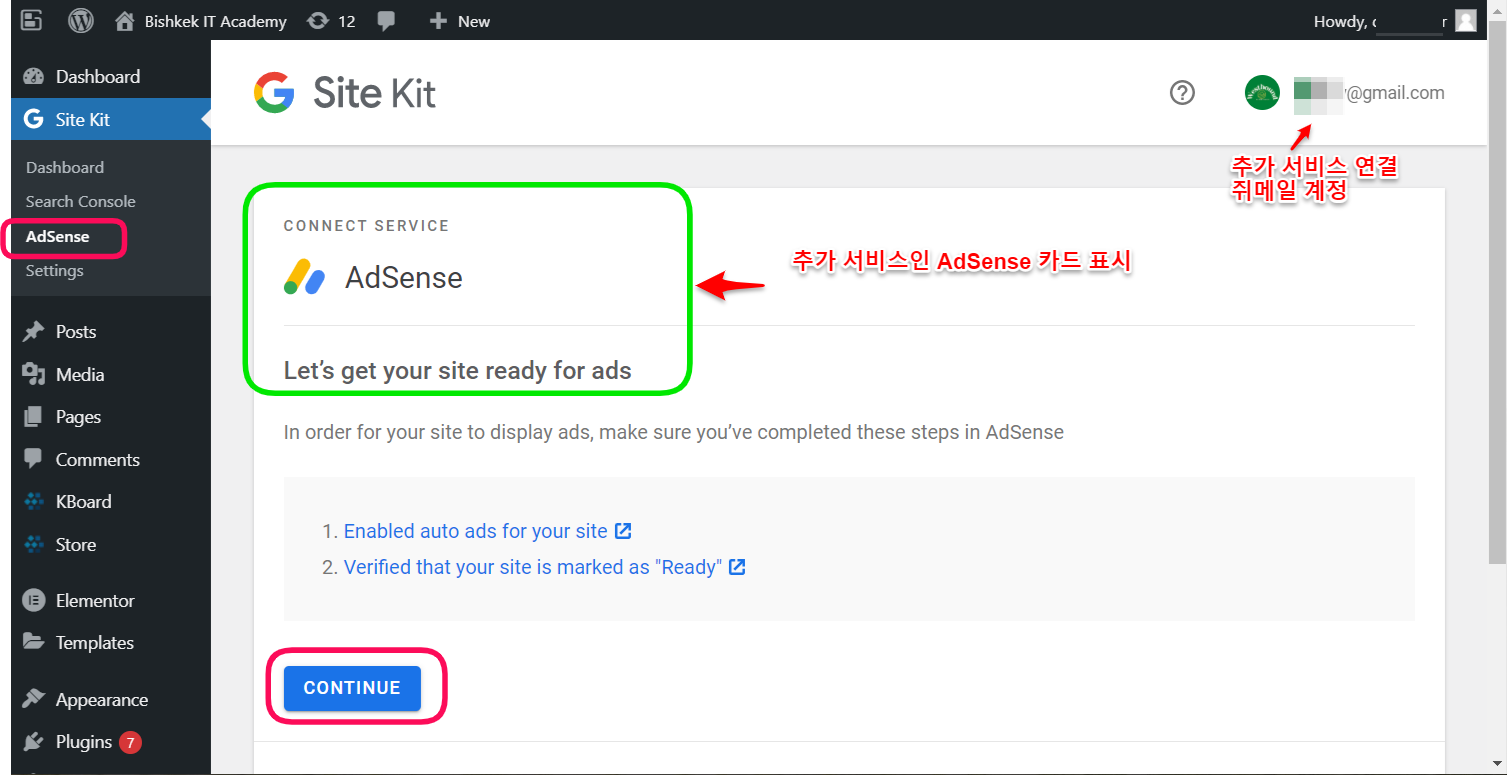Click the Dashboard menu label in sidebar
This screenshot has width=1507, height=775.
tap(98, 77)
